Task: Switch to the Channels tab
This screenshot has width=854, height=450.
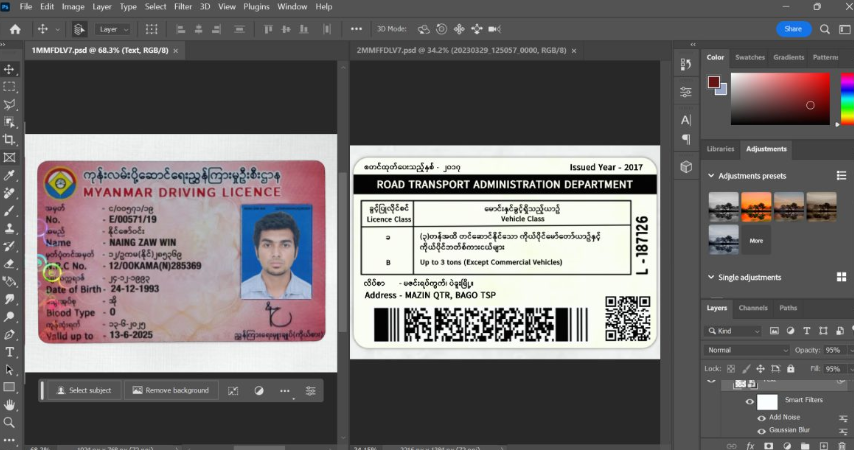Action: [753, 308]
